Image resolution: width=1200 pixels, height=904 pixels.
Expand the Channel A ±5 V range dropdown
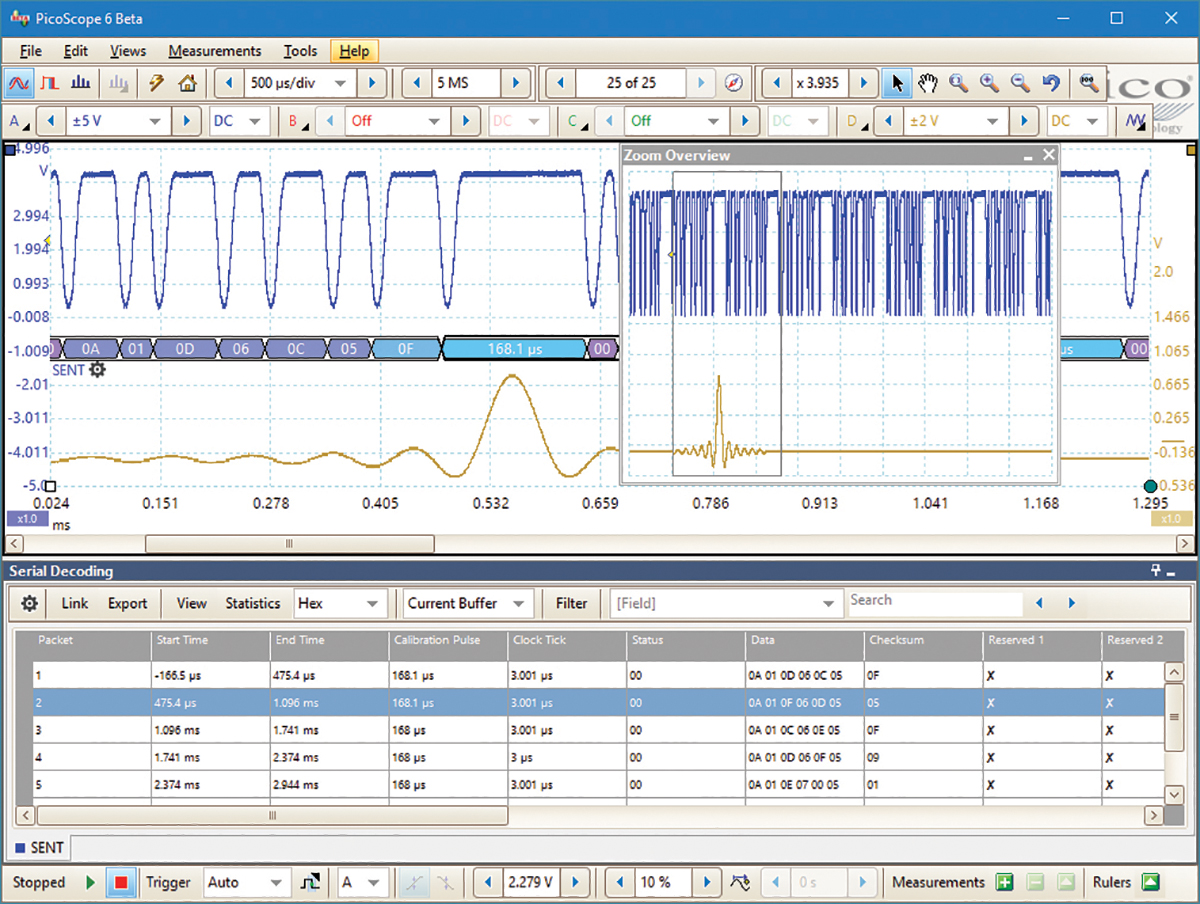(x=155, y=121)
